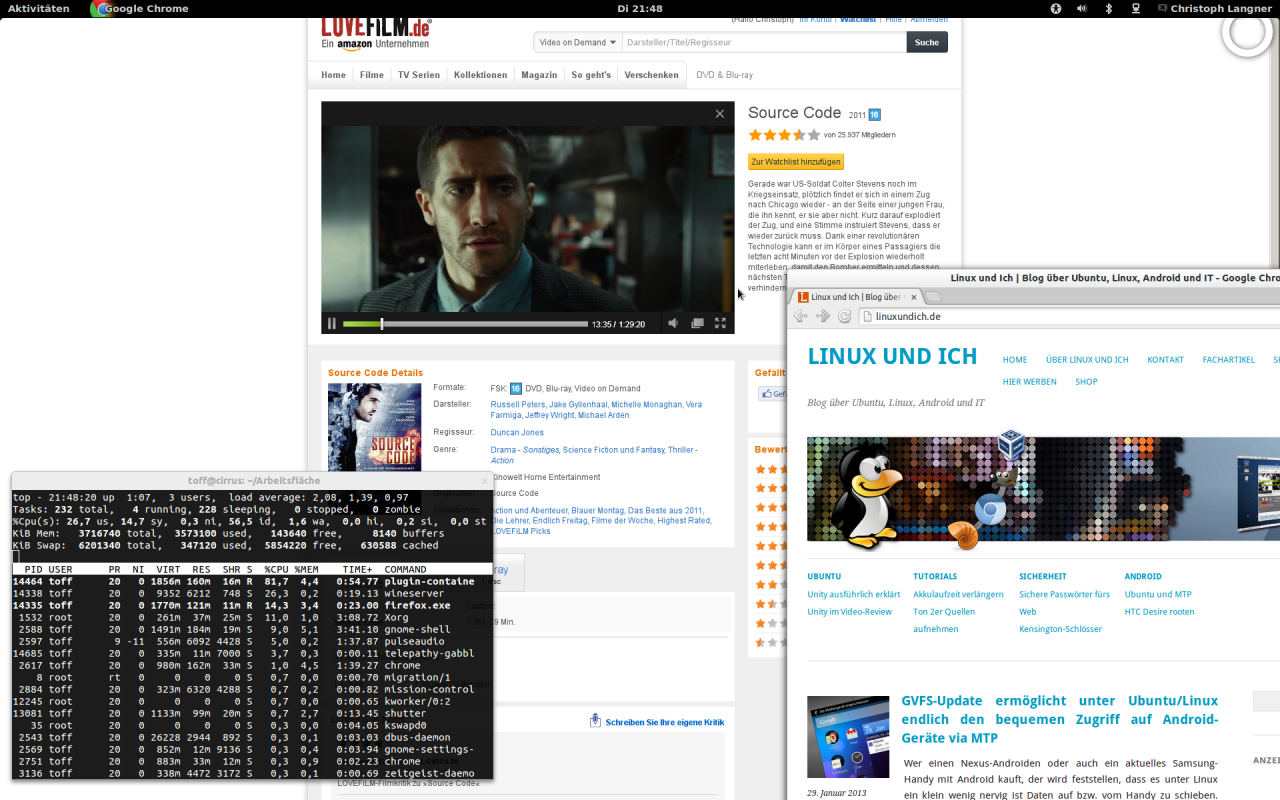Image resolution: width=1280 pixels, height=800 pixels.
Task: Open the Kollektionen tab
Action: 480,75
